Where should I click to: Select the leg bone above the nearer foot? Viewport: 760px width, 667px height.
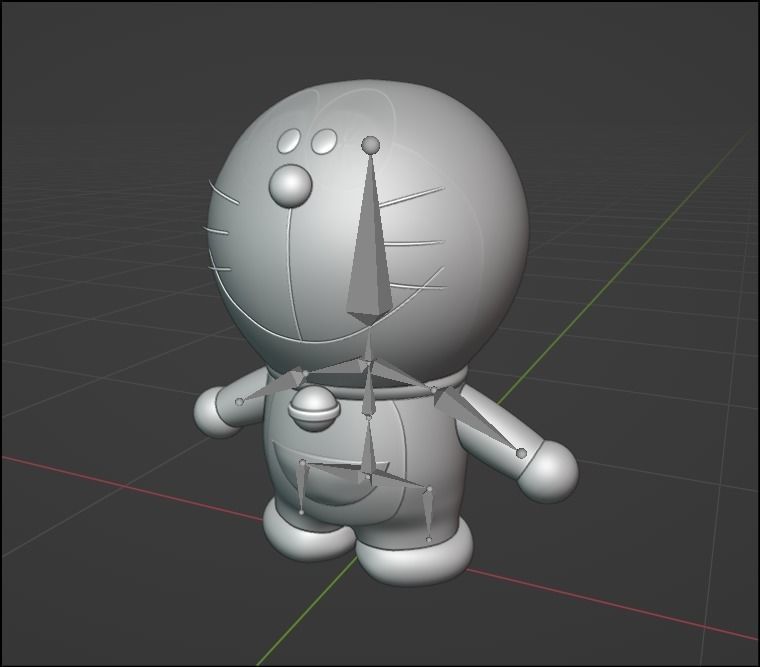tap(428, 514)
